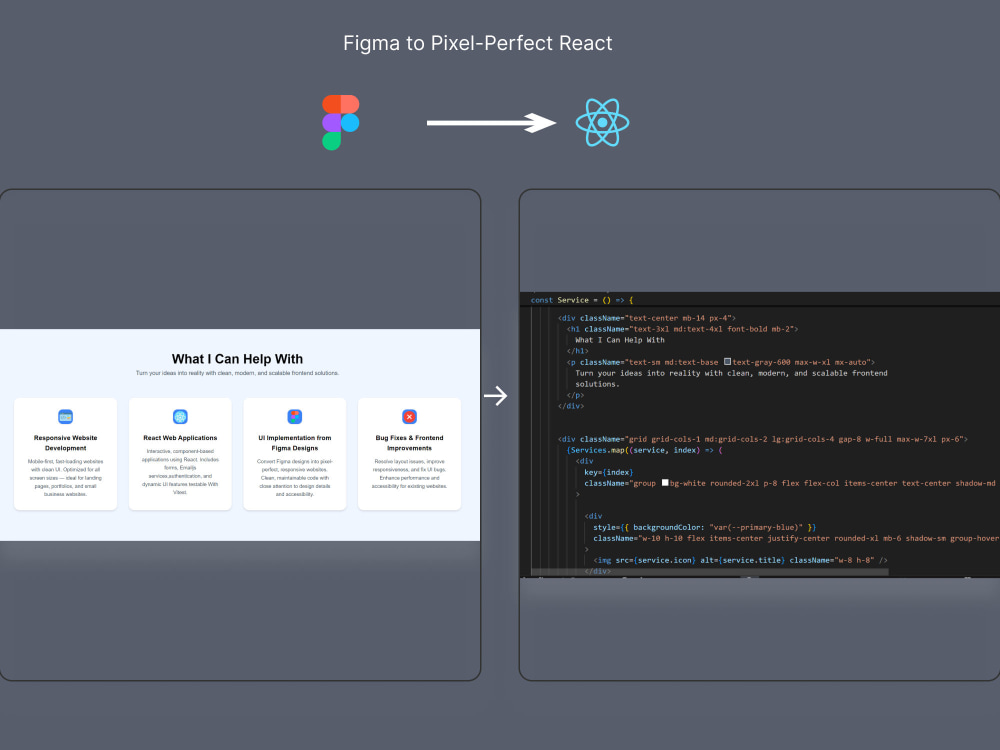
Task: Select the 'Figma to Pixel-Perfect React' title
Action: click(478, 43)
